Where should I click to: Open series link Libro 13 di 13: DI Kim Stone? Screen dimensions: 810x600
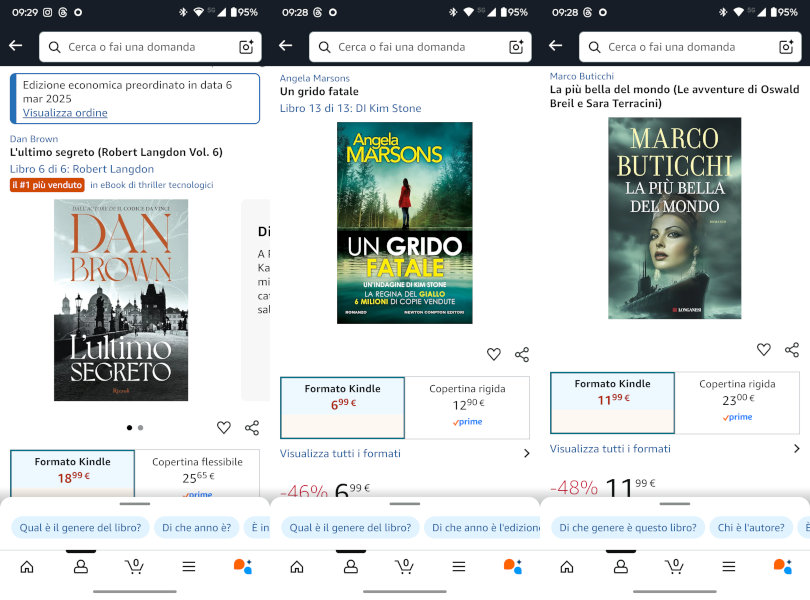[x=351, y=108]
